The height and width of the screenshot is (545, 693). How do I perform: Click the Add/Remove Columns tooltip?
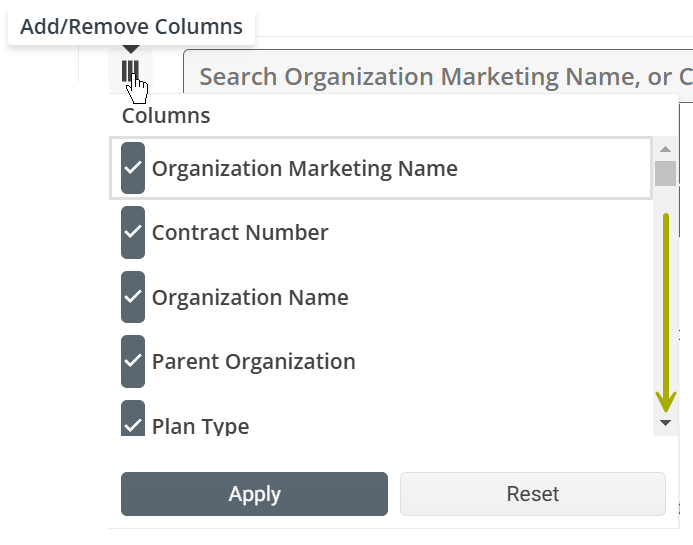pos(131,27)
